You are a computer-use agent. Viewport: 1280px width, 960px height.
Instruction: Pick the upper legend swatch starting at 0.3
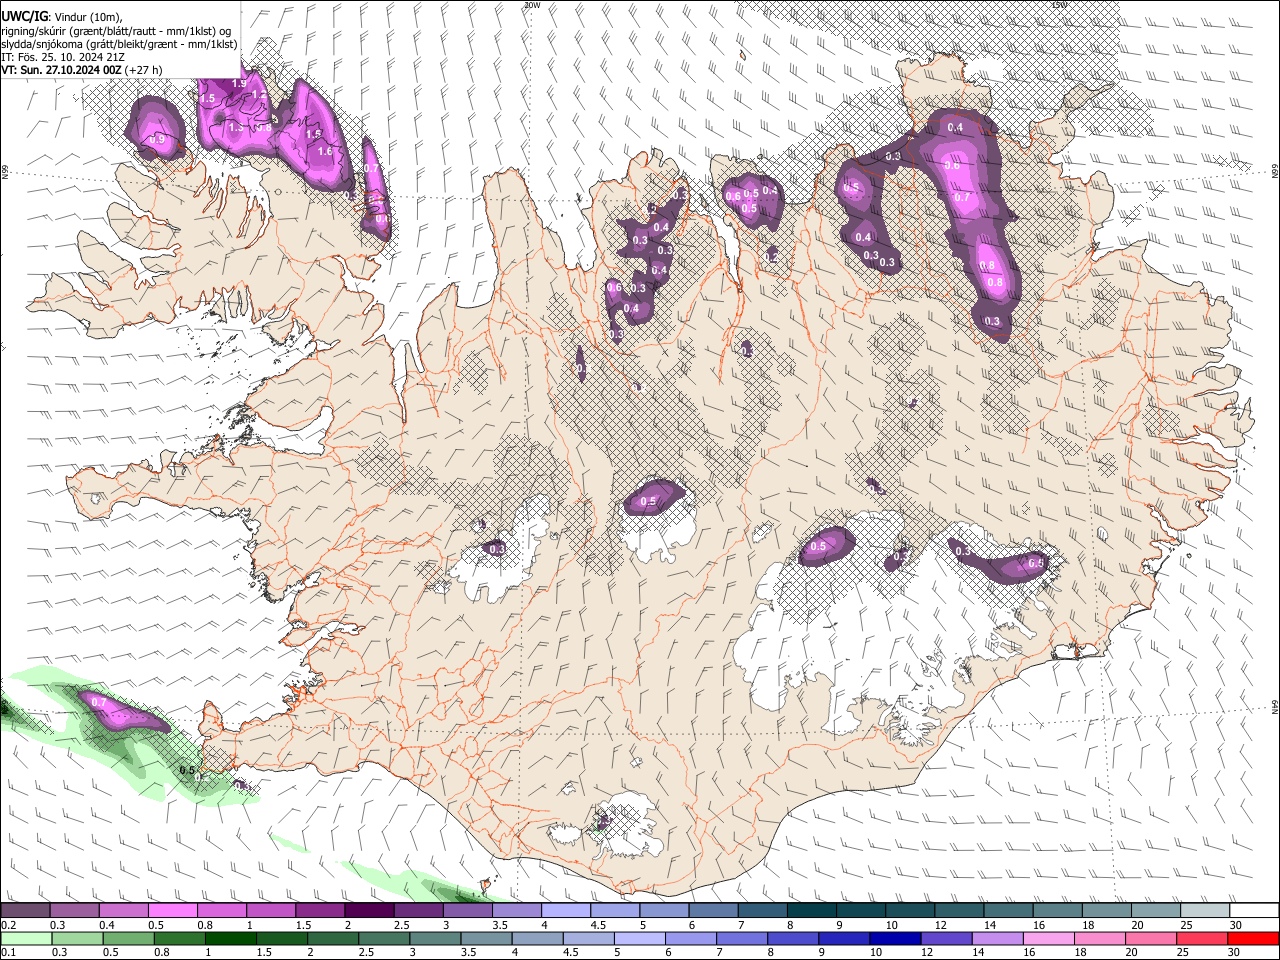point(74,910)
